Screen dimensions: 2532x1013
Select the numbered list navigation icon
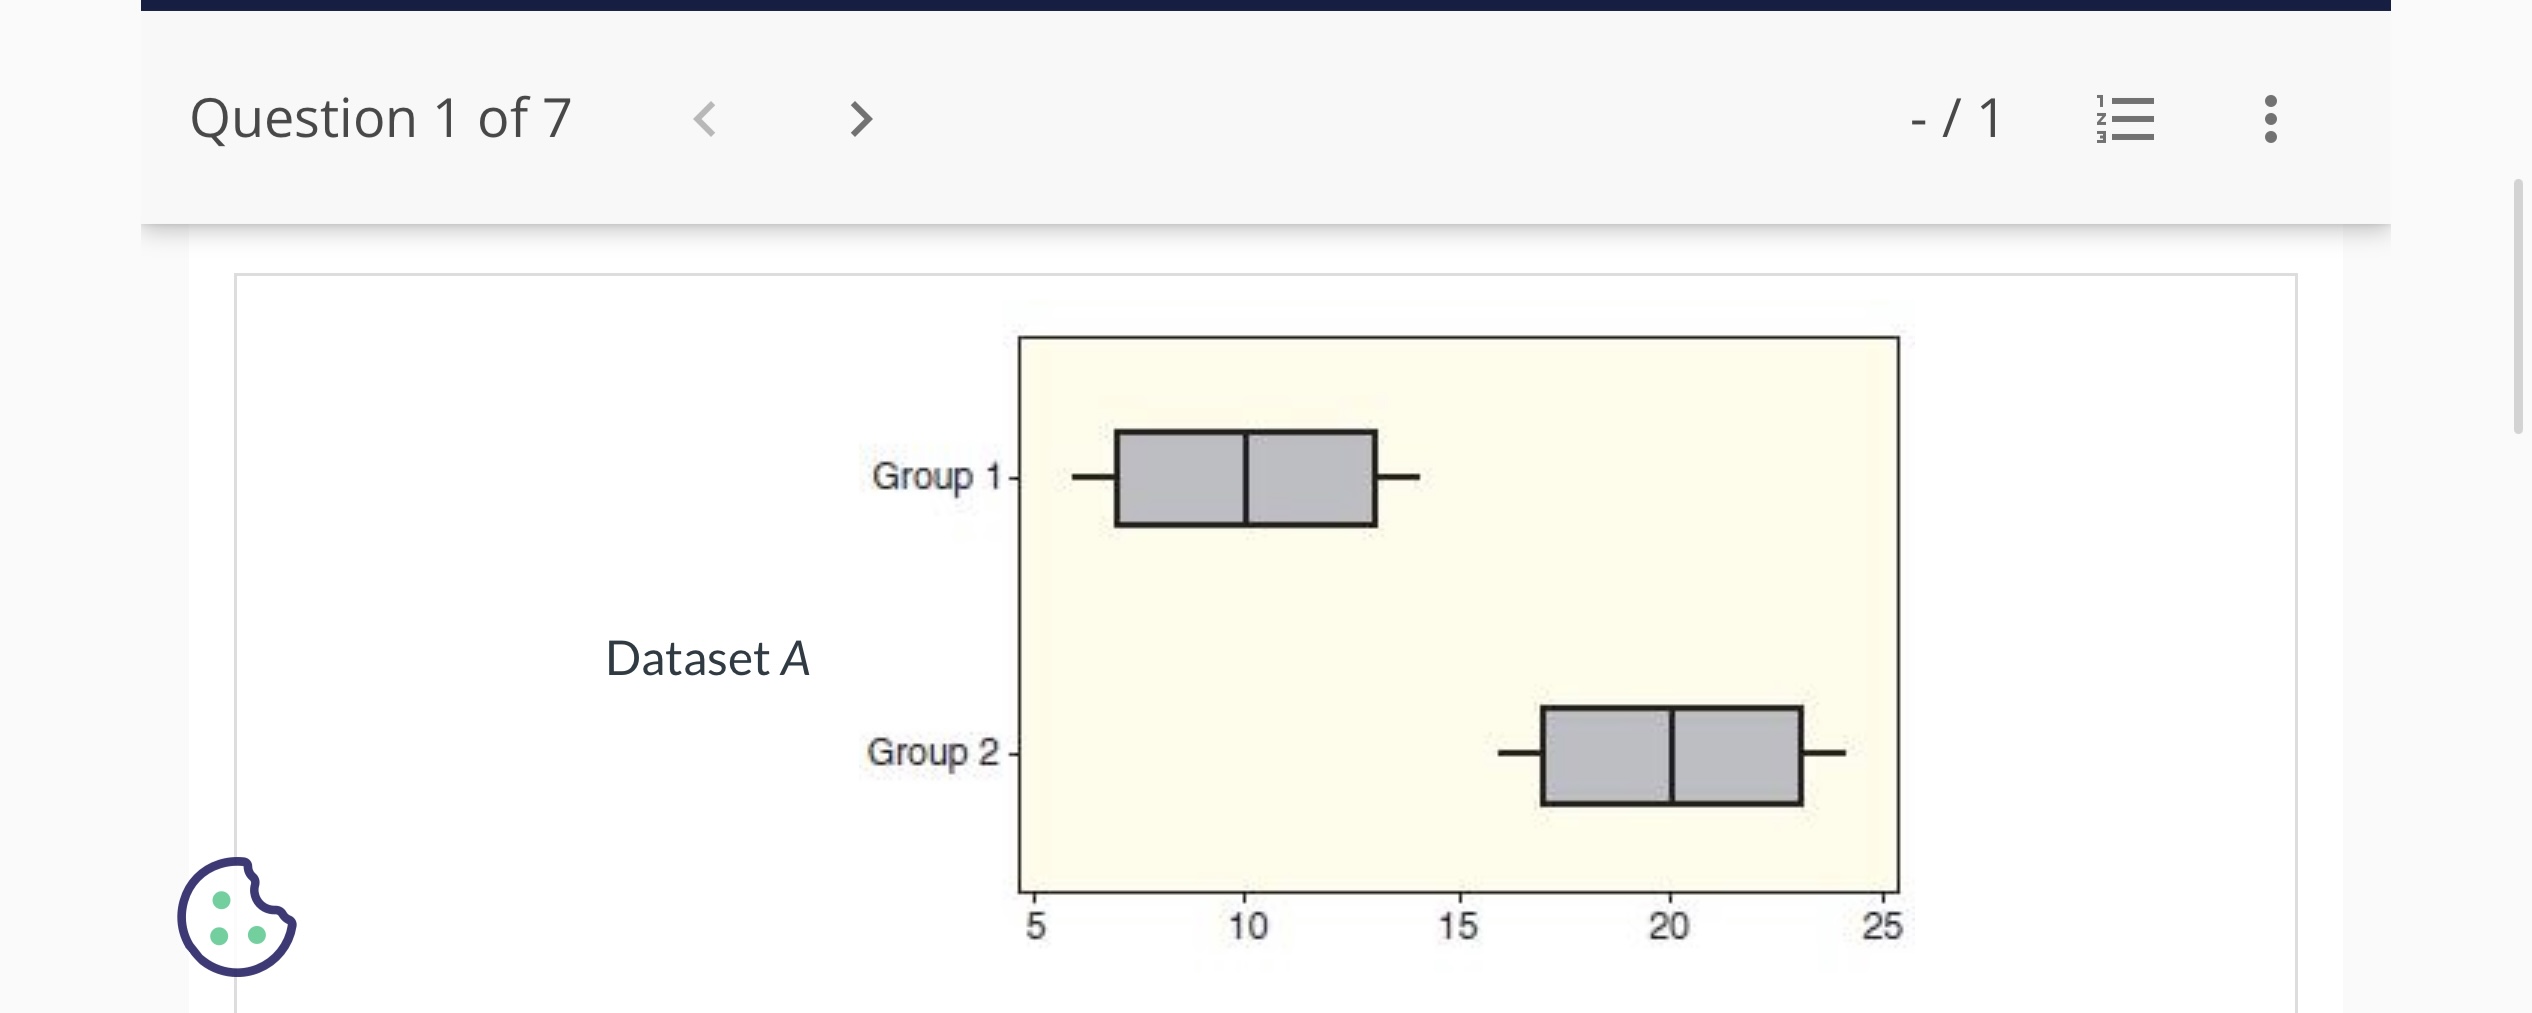(x=2123, y=118)
